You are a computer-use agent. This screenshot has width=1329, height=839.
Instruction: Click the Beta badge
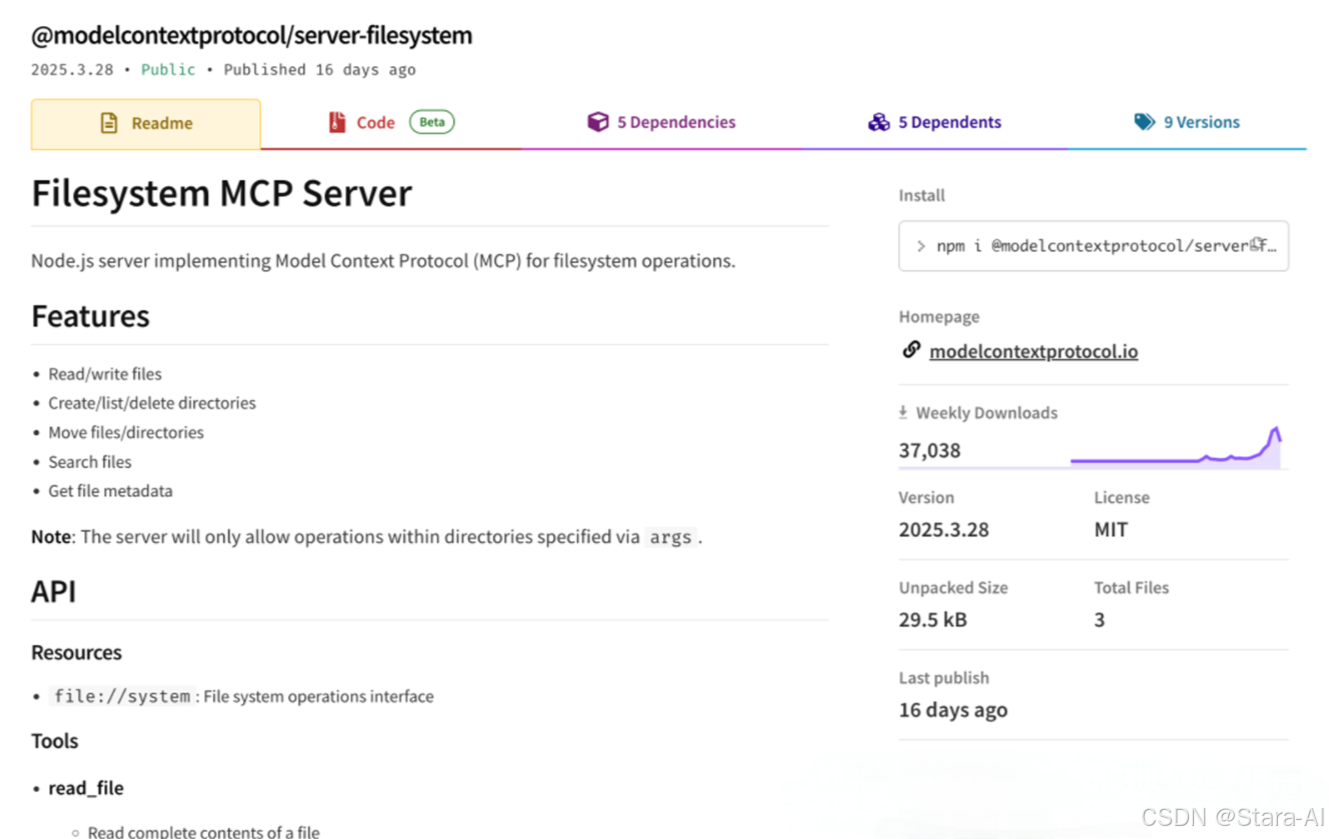432,122
